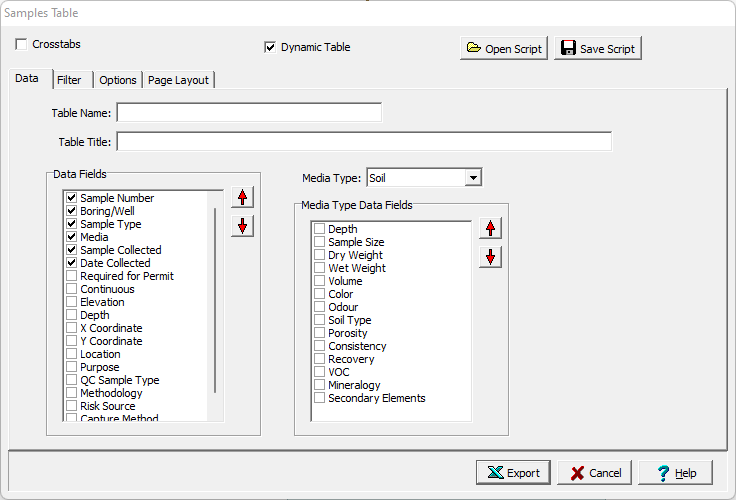
Task: Enable the Crosstabs checkbox
Action: (x=21, y=44)
